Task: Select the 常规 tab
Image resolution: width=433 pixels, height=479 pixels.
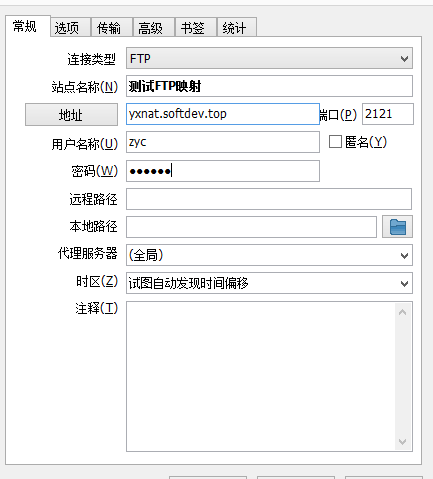Action: (28, 26)
